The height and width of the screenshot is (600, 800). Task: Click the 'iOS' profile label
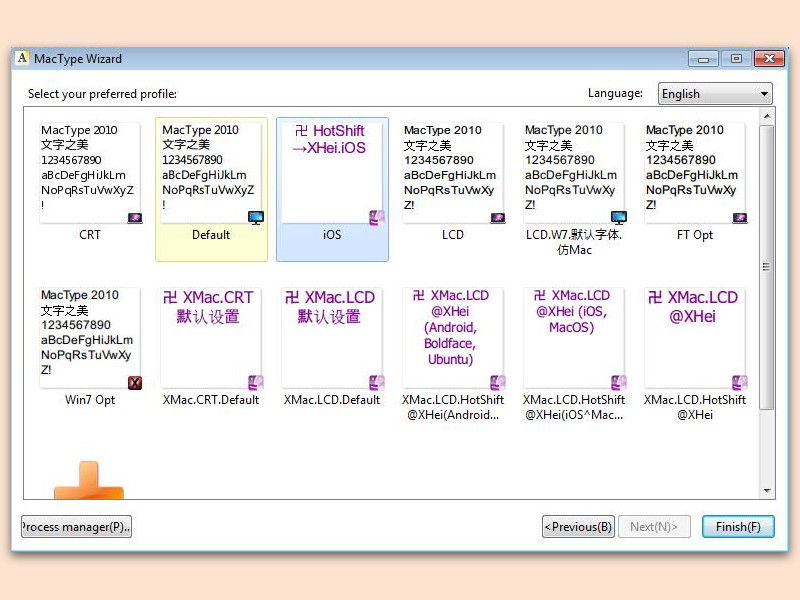point(332,235)
